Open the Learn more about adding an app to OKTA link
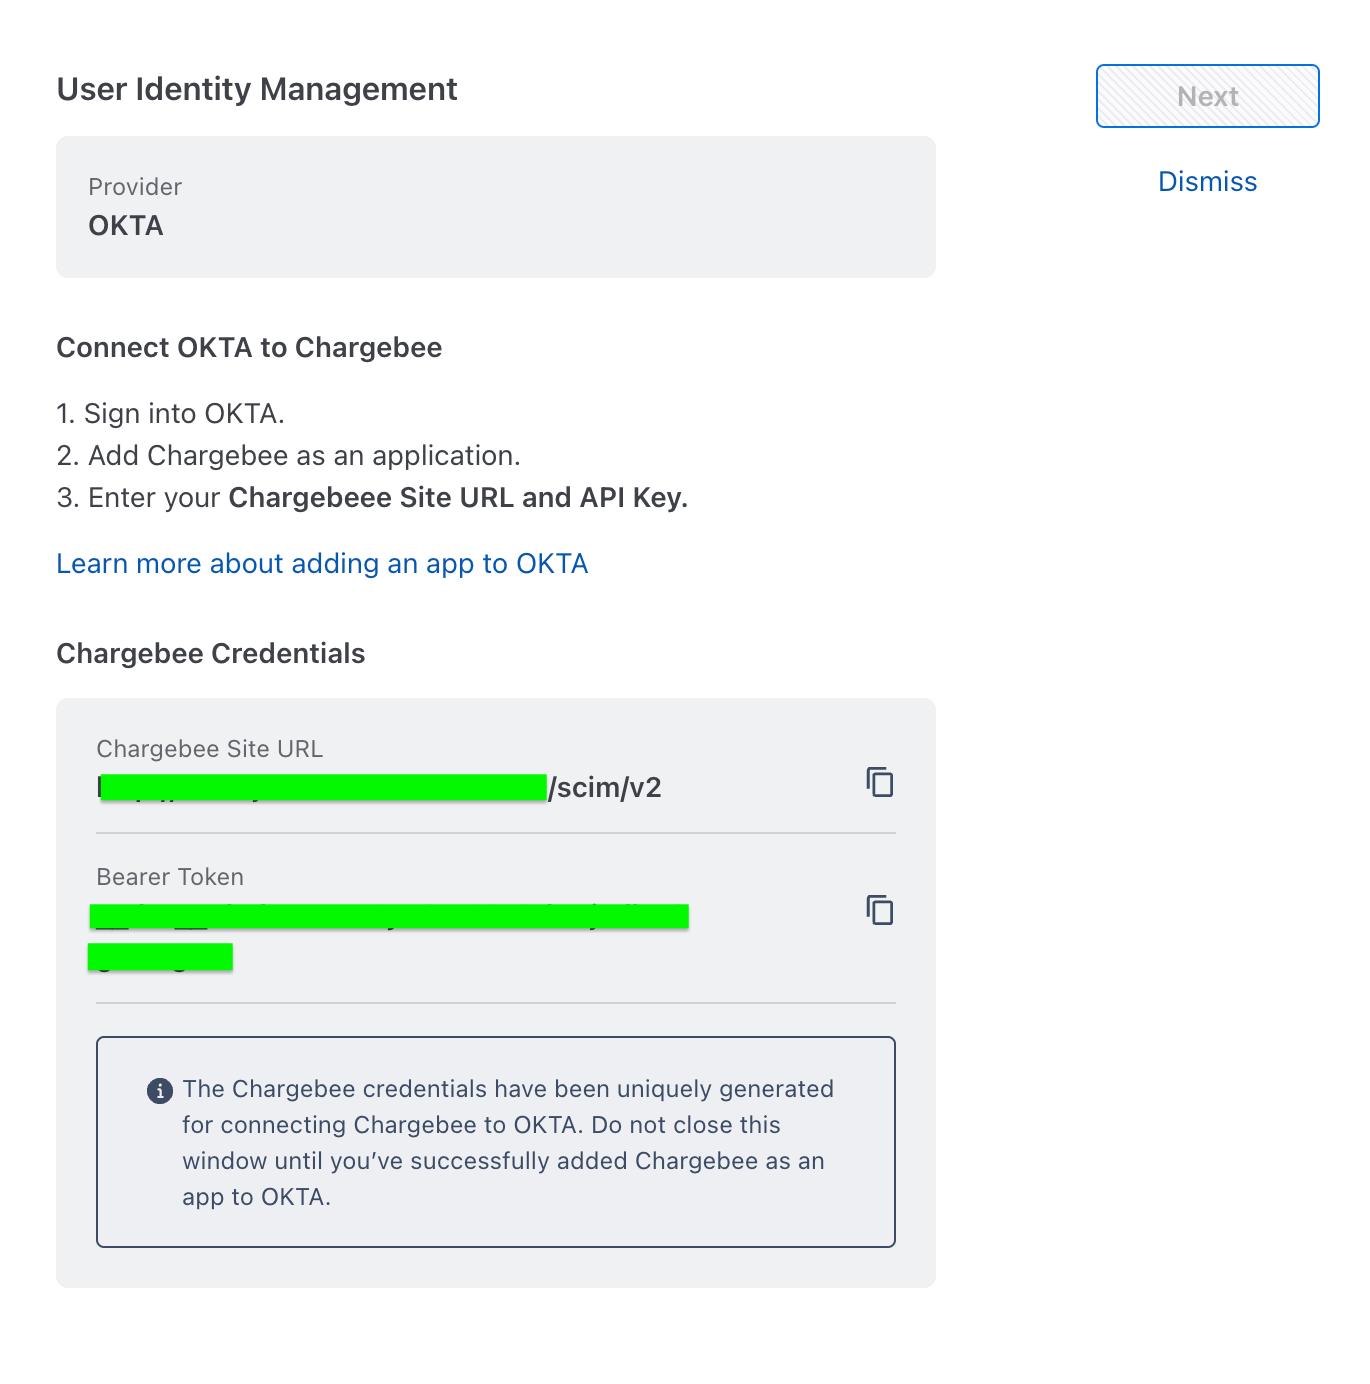Viewport: 1370px width, 1384px height. click(322, 564)
